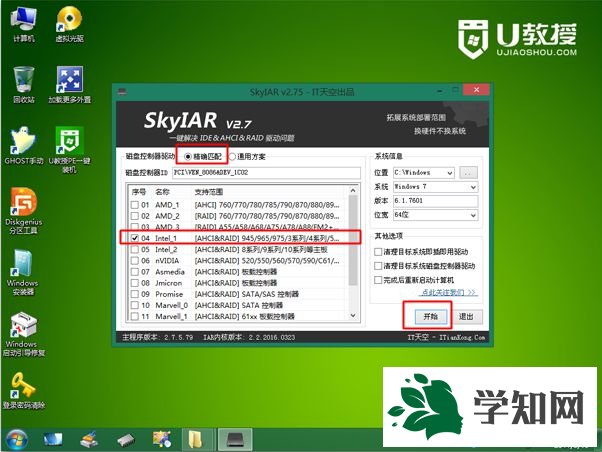Click the driver list scroll-up arrow
602x452 pixels.
point(353,190)
